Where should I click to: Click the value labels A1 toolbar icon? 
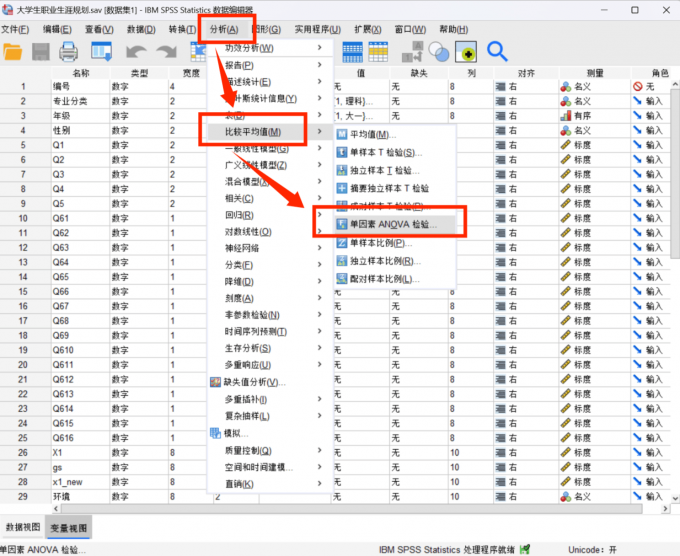[412, 52]
